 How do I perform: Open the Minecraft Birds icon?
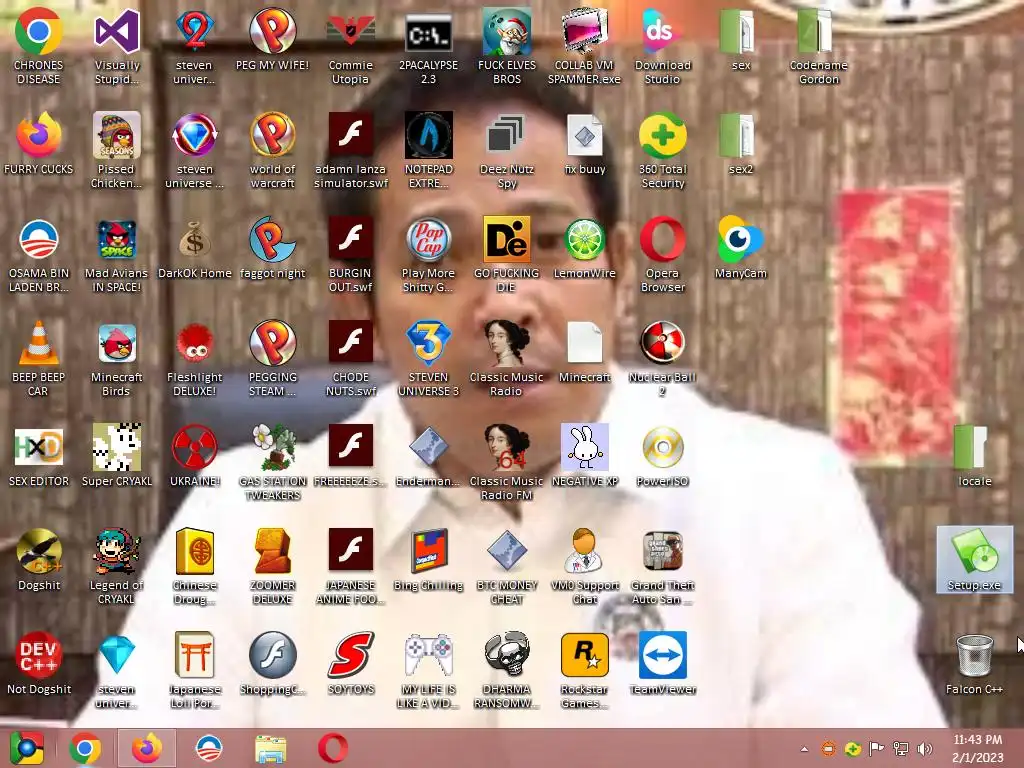(117, 358)
